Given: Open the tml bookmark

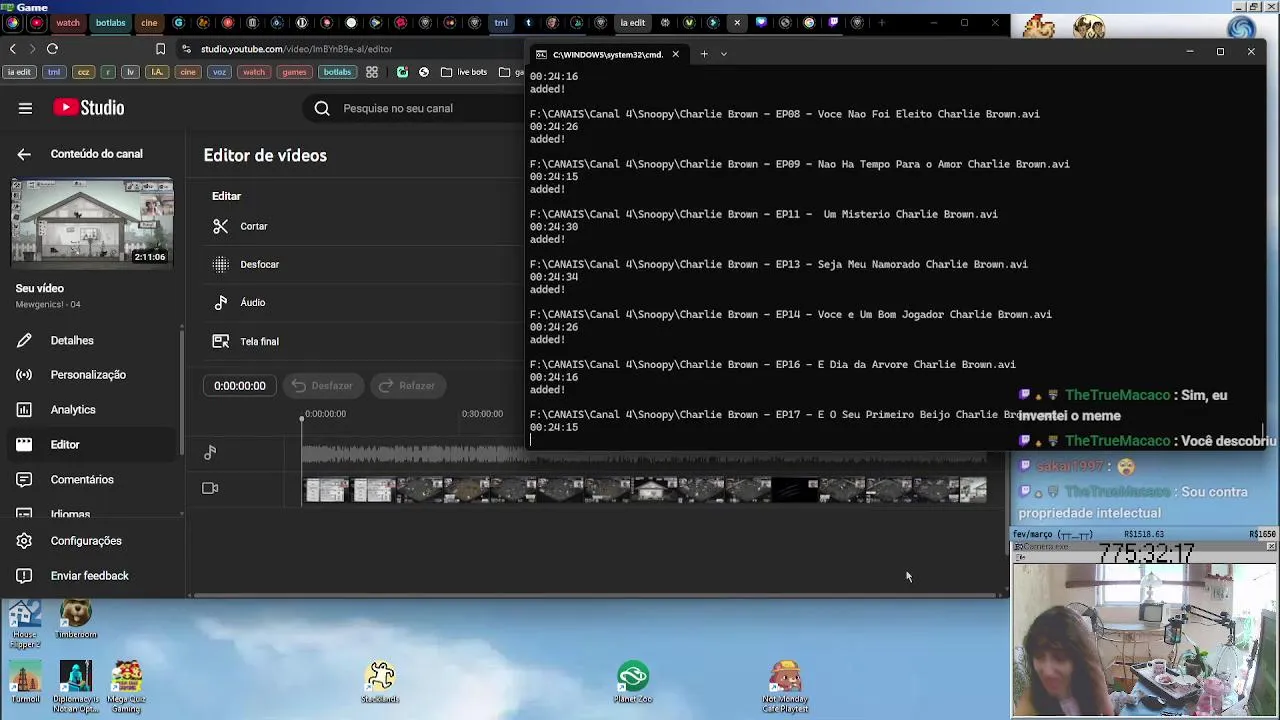Looking at the screenshot, I should coord(55,72).
